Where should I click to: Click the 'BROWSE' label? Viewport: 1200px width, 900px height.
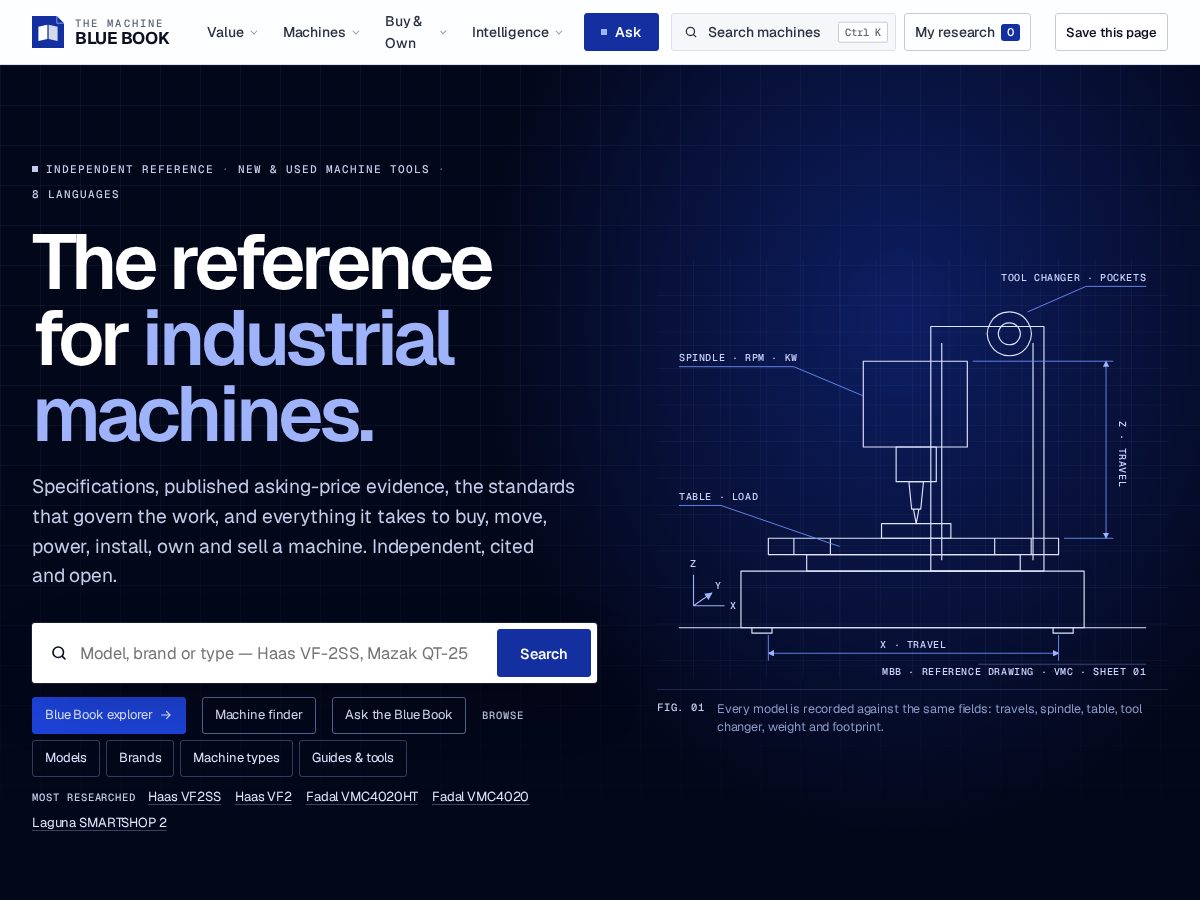tap(503, 716)
